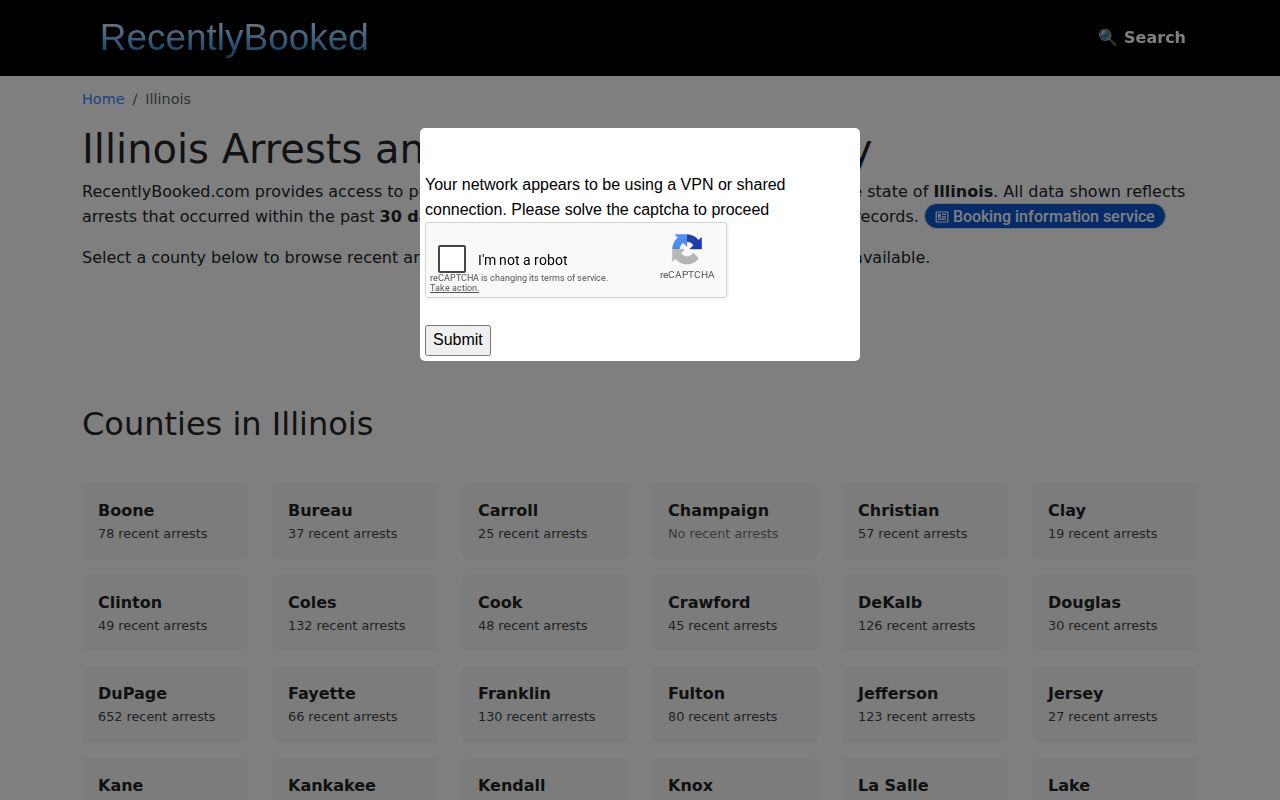The image size is (1280, 800).
Task: Choose Jersey county
Action: pyautogui.click(x=1115, y=704)
